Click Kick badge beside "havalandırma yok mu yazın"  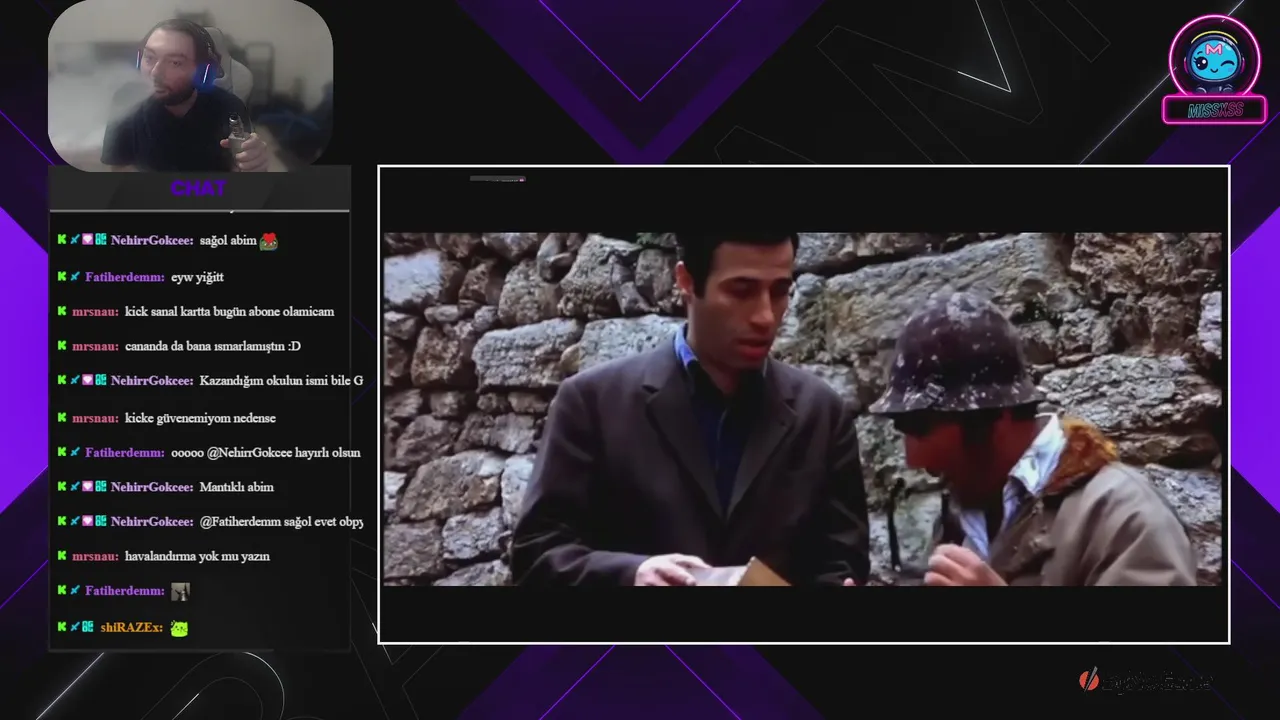[x=62, y=556]
